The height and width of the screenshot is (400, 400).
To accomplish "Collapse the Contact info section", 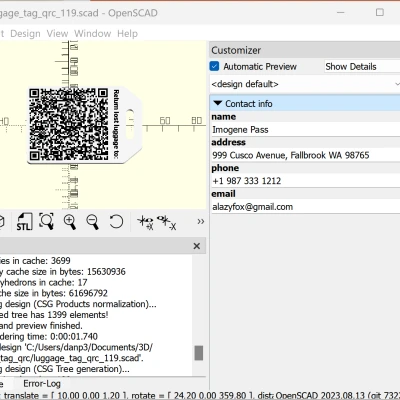I will pos(218,103).
